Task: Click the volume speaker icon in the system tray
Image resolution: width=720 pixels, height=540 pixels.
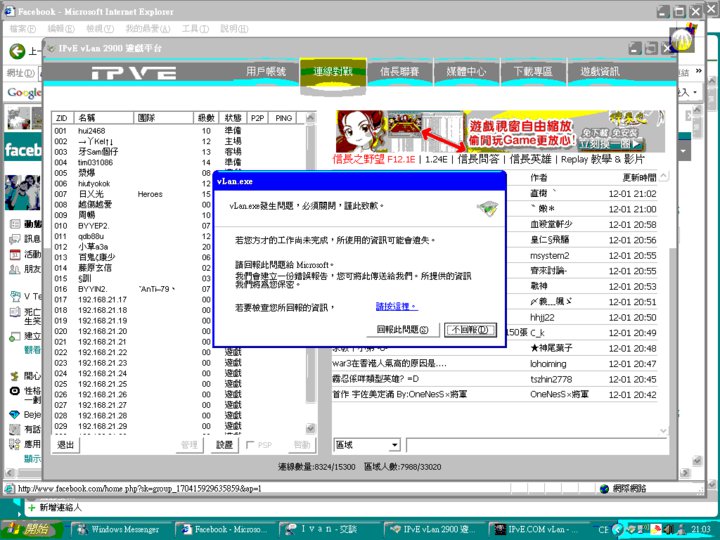Action: click(668, 529)
